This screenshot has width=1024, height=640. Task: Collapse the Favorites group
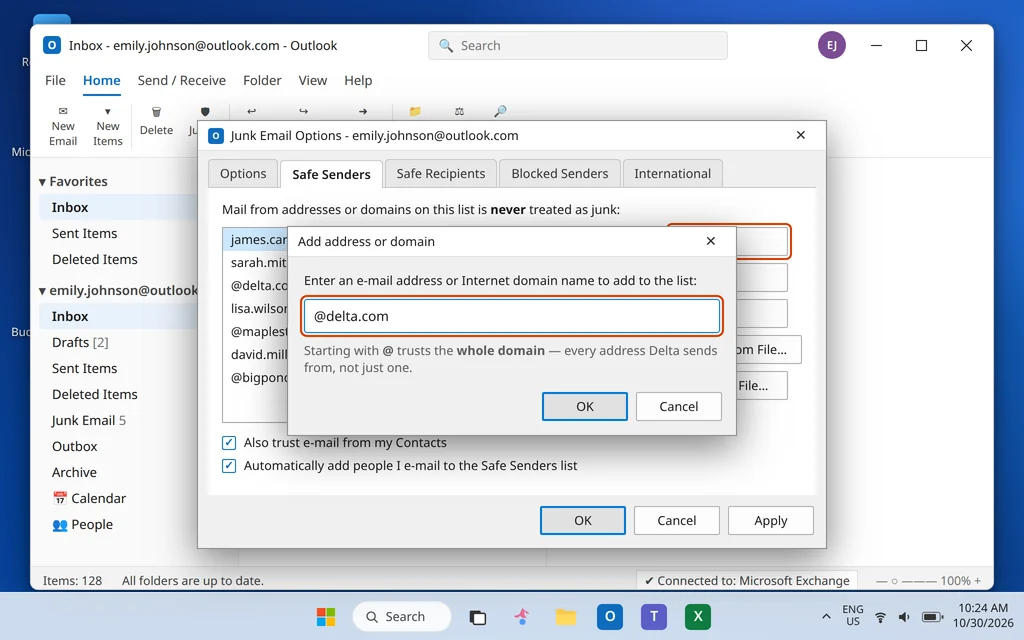point(42,182)
